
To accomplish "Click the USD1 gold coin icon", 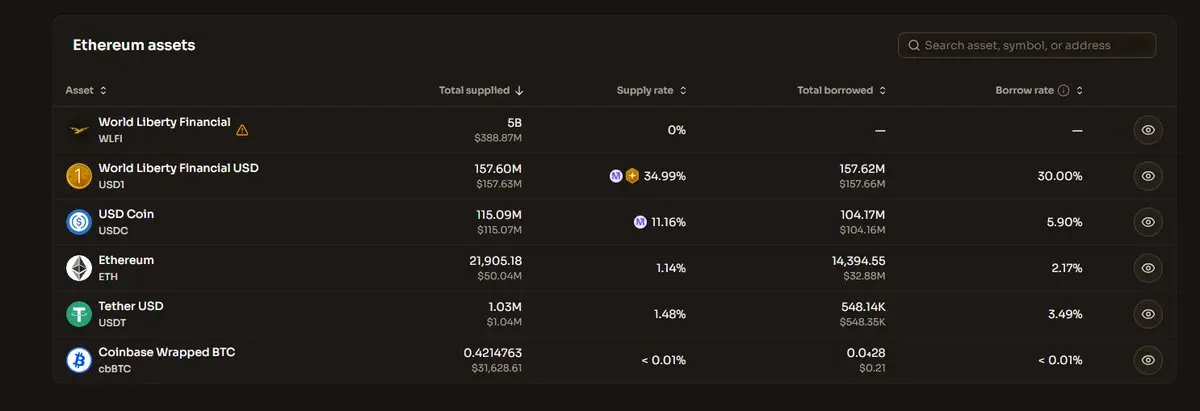I will pyautogui.click(x=79, y=176).
